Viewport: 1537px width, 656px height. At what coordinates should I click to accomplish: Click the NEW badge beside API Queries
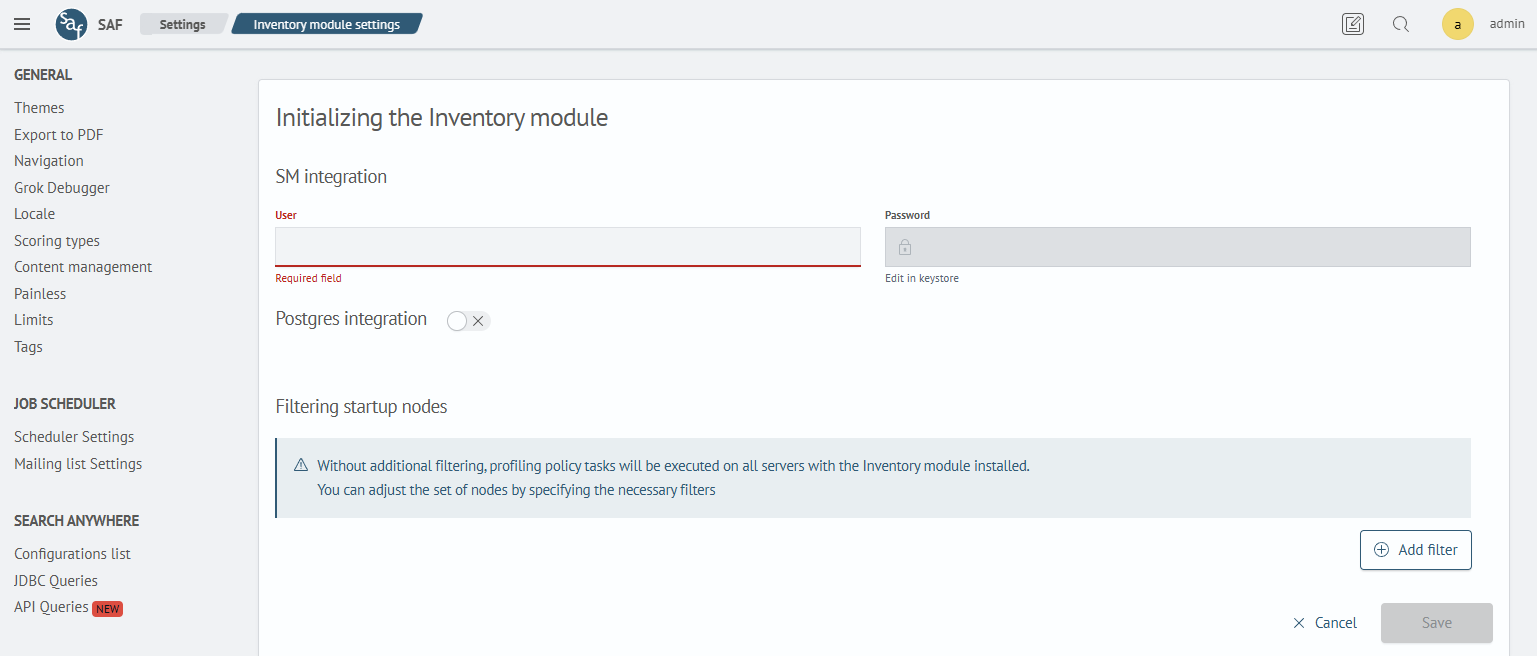[x=107, y=609]
